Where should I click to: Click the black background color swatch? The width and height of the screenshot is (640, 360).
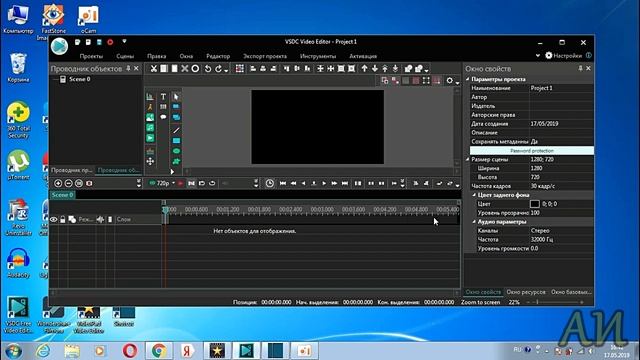[535, 204]
